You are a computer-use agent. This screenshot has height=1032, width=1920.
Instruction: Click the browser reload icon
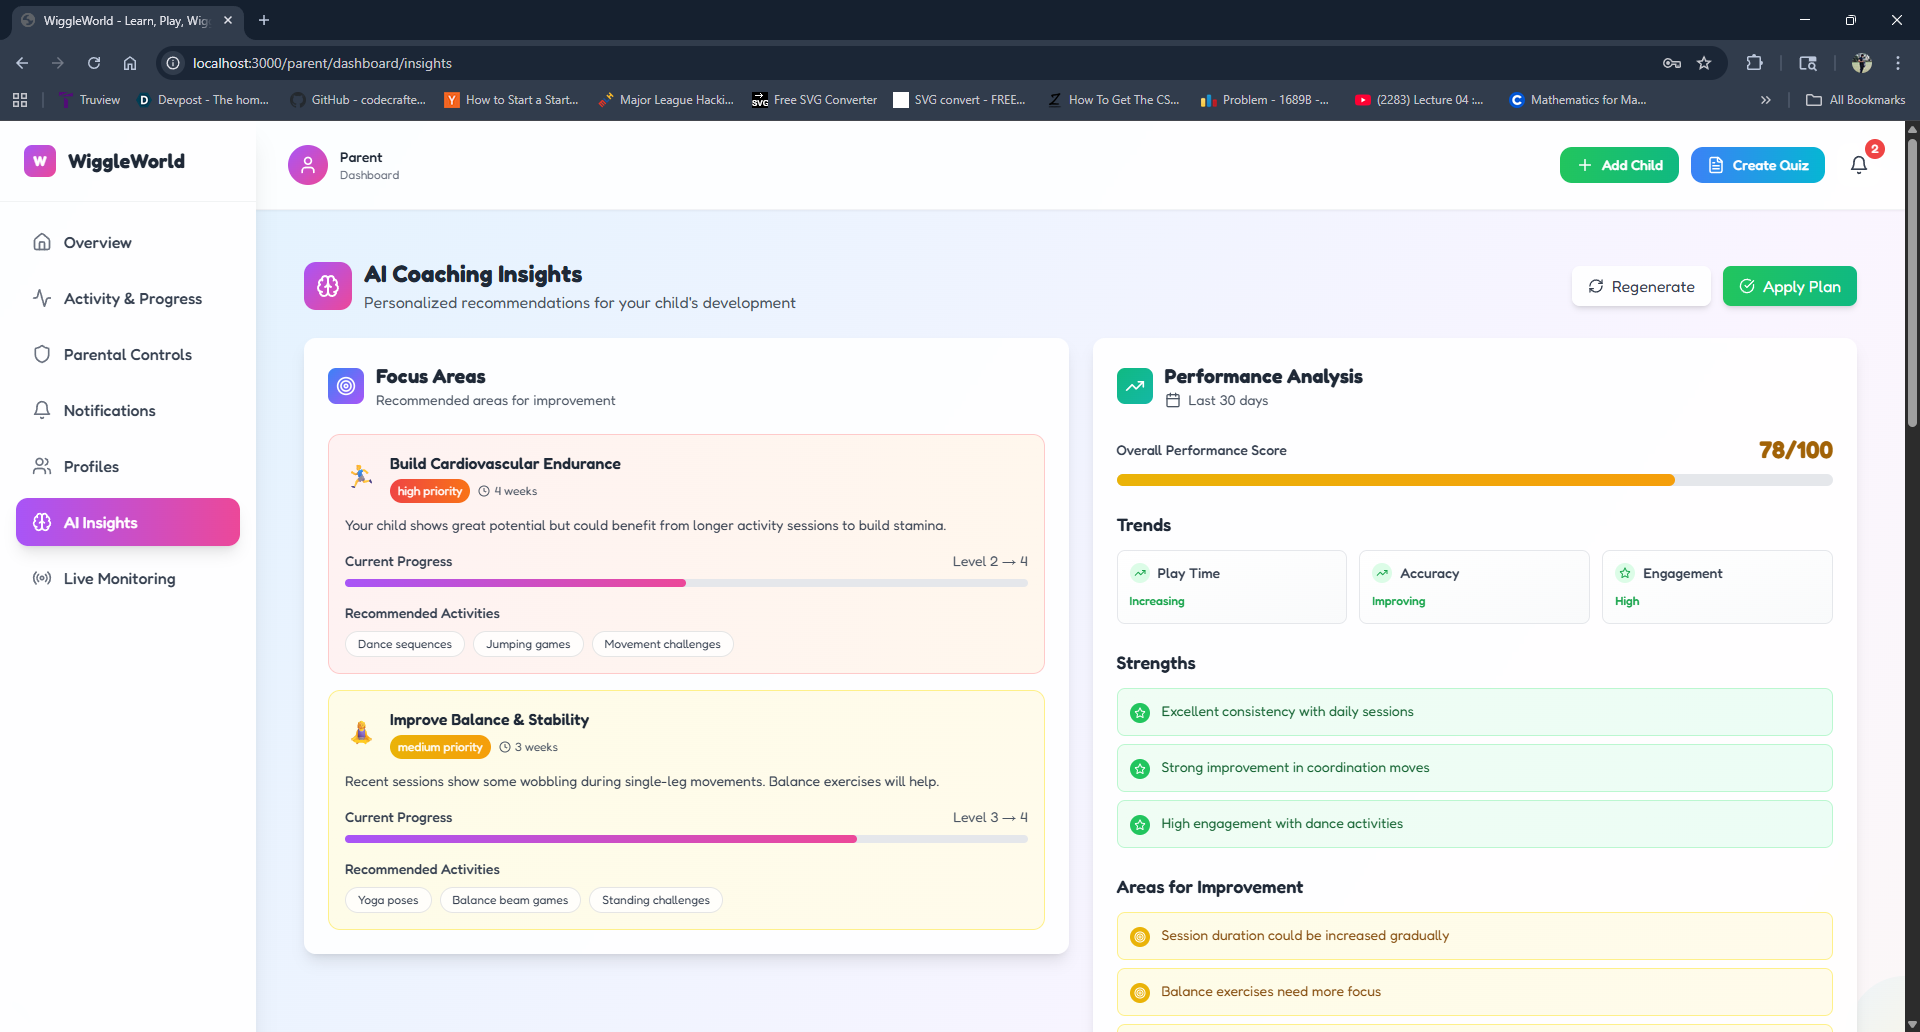(x=94, y=63)
